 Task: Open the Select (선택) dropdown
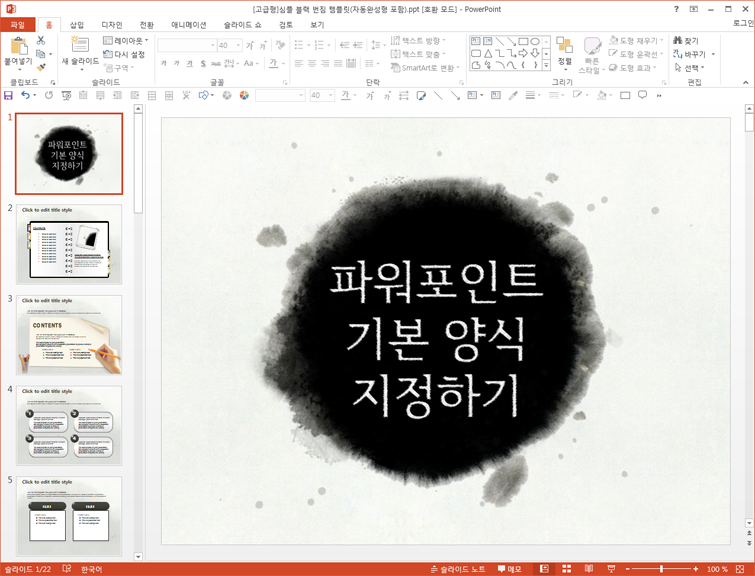690,67
